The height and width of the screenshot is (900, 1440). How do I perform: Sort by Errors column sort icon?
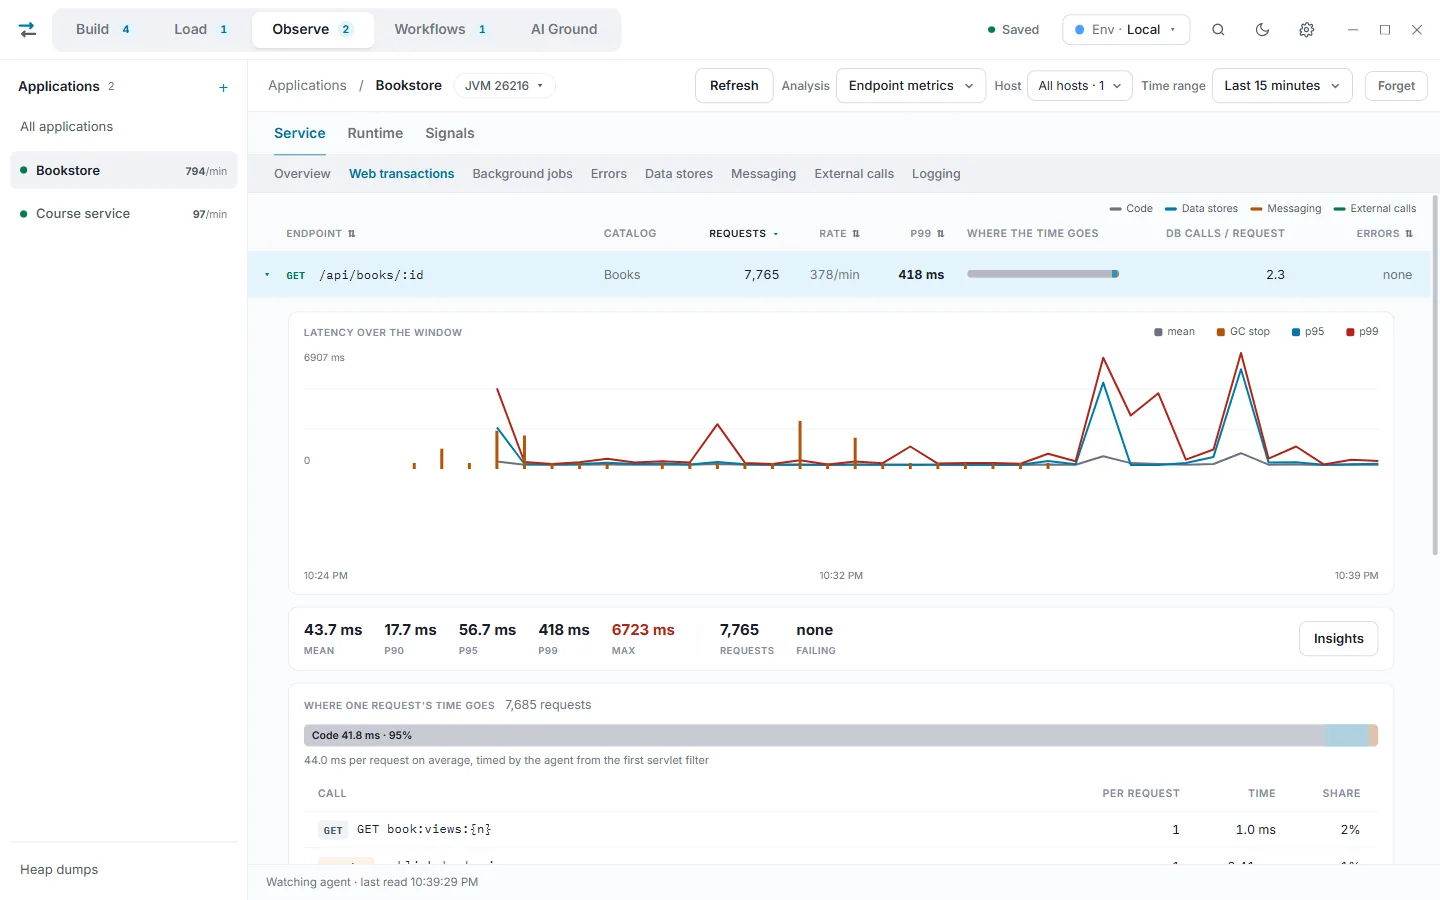[x=1409, y=234]
